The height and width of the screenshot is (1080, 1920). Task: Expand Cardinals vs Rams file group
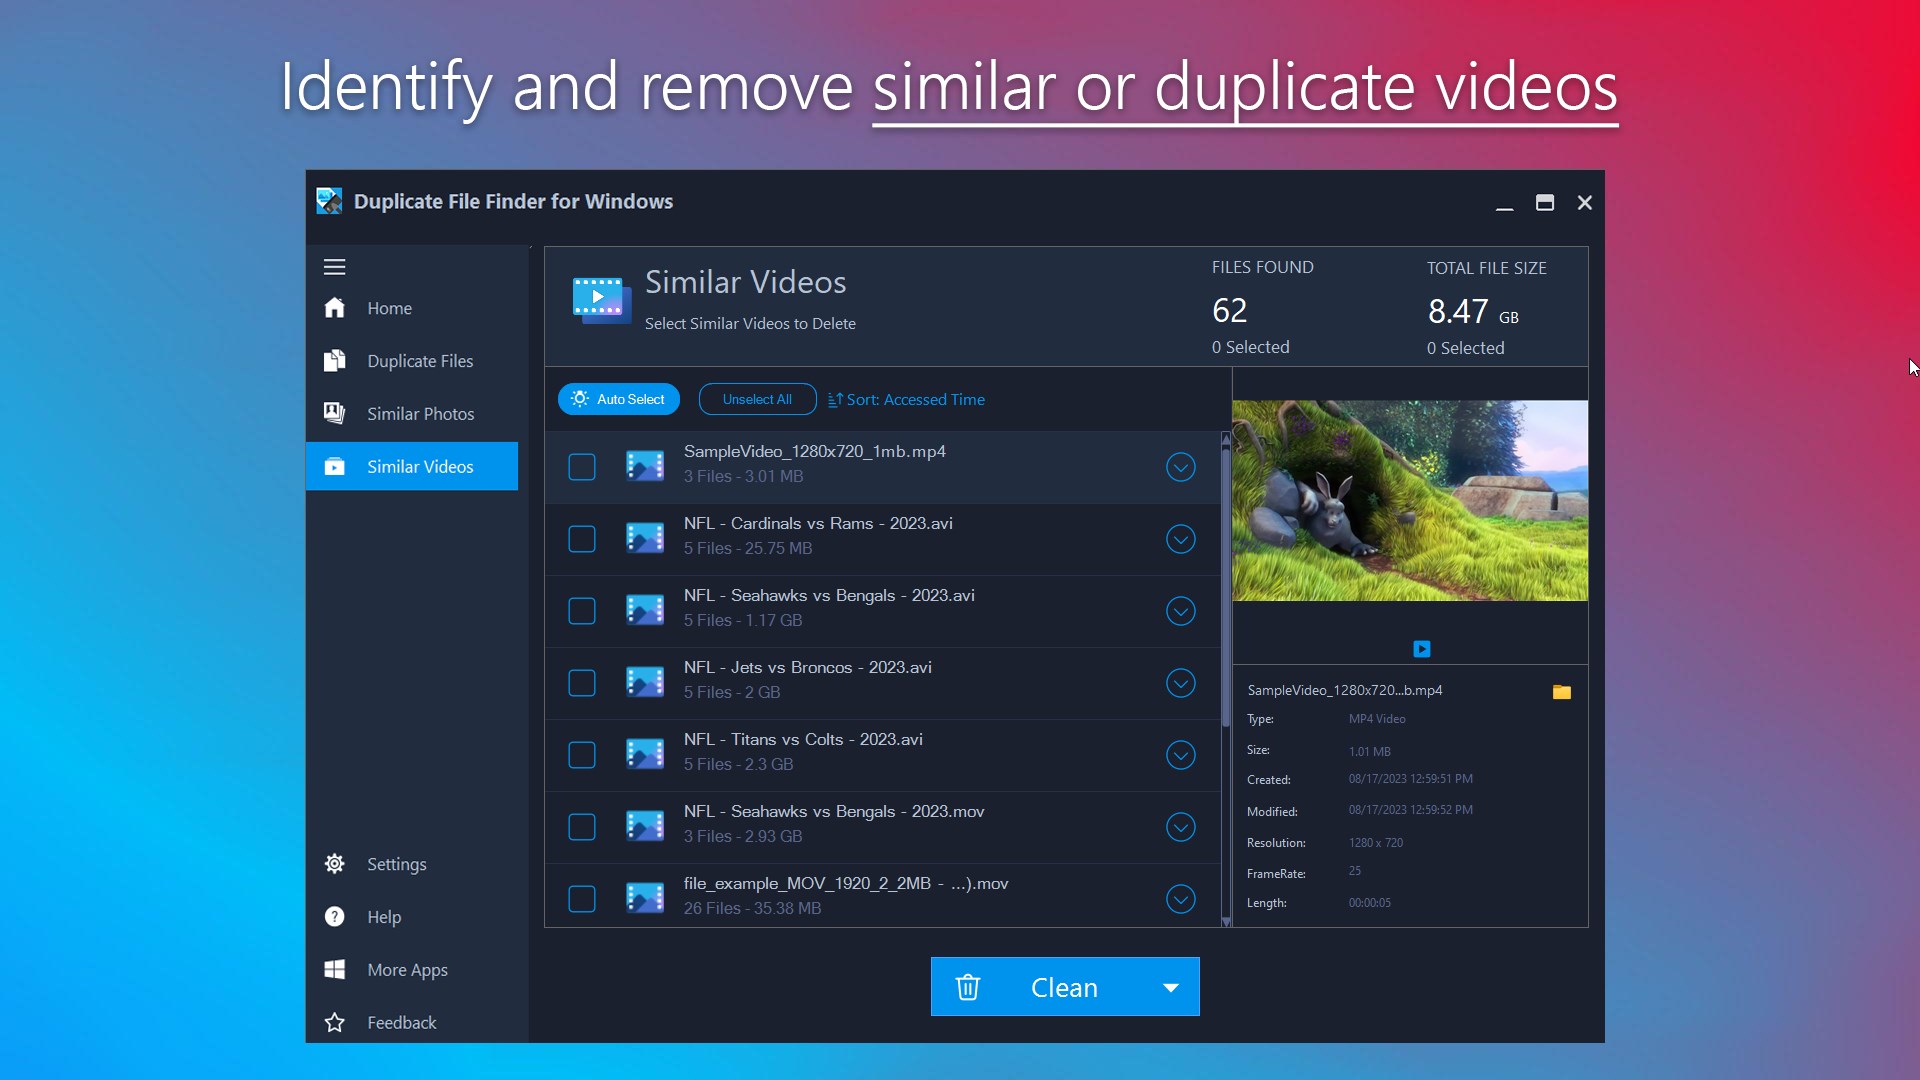click(1181, 539)
